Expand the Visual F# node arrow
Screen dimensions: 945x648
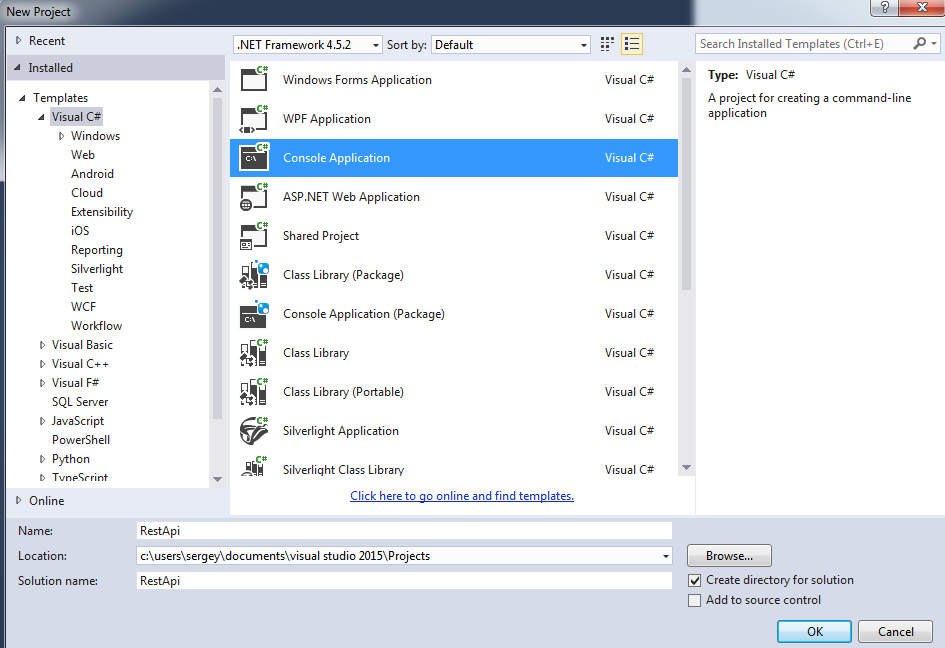(42, 383)
